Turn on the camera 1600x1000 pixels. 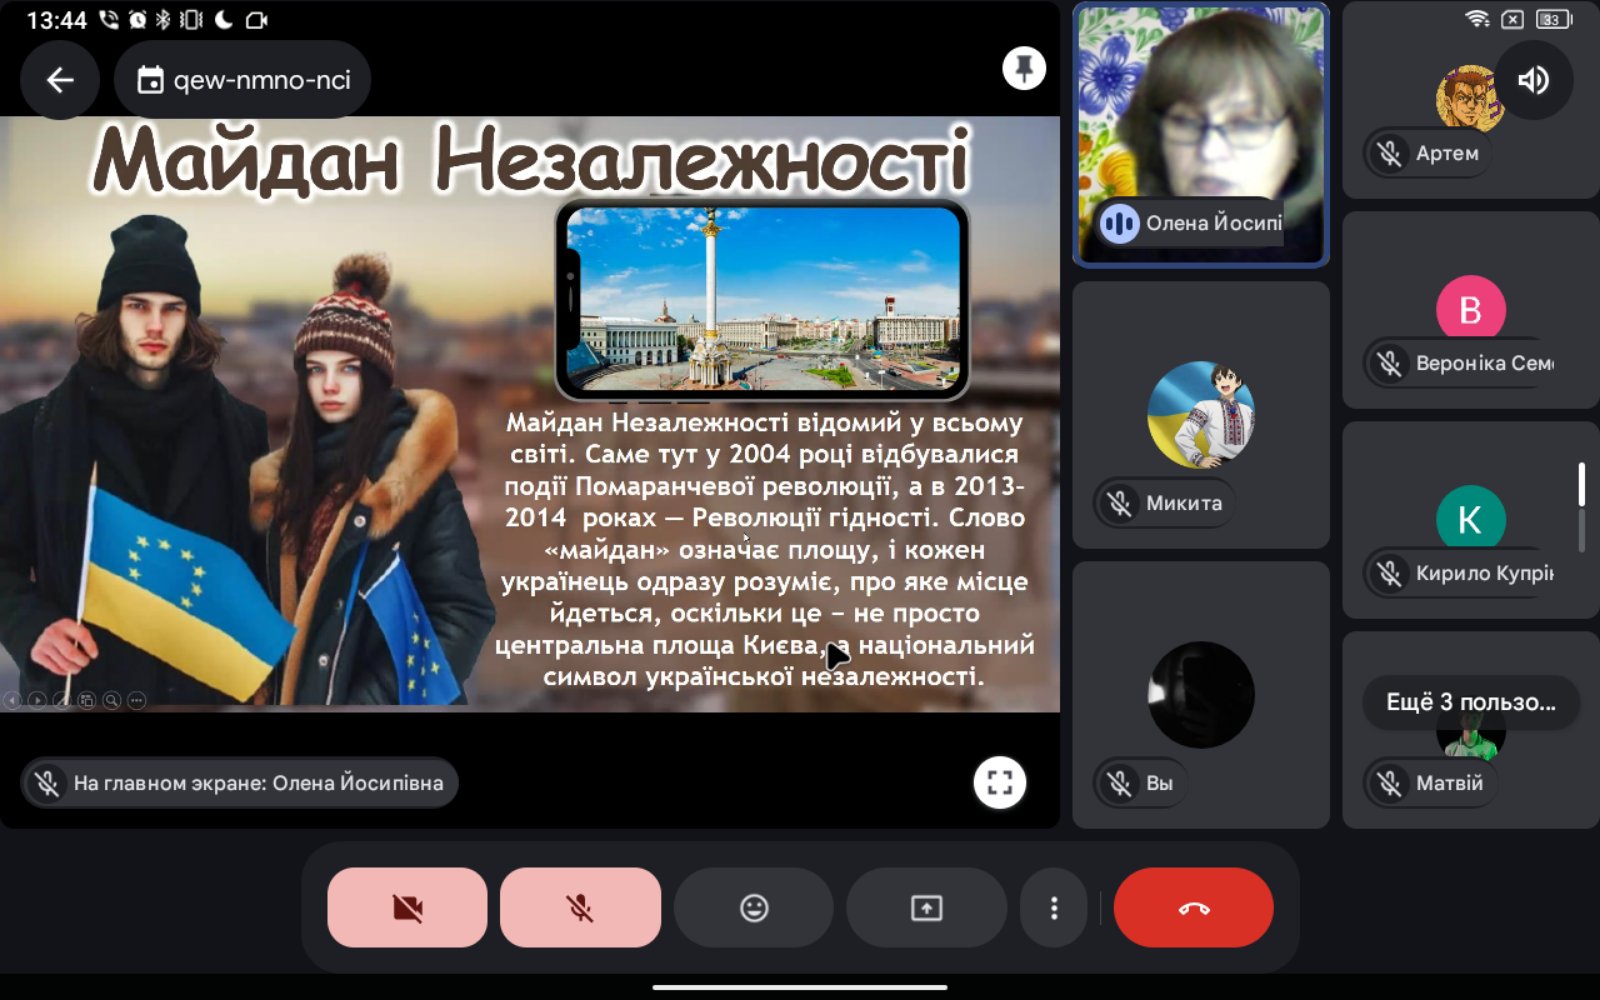pos(407,907)
